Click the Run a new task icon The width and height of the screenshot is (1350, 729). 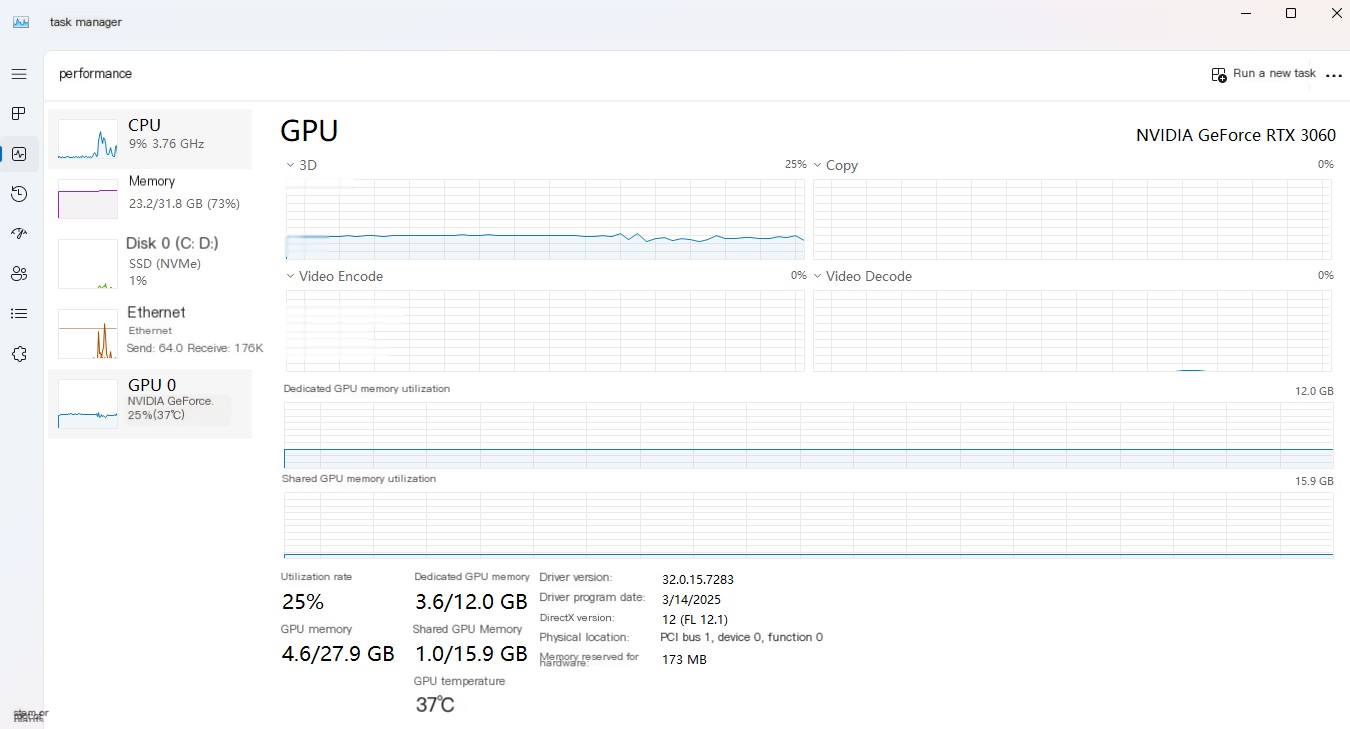coord(1219,74)
